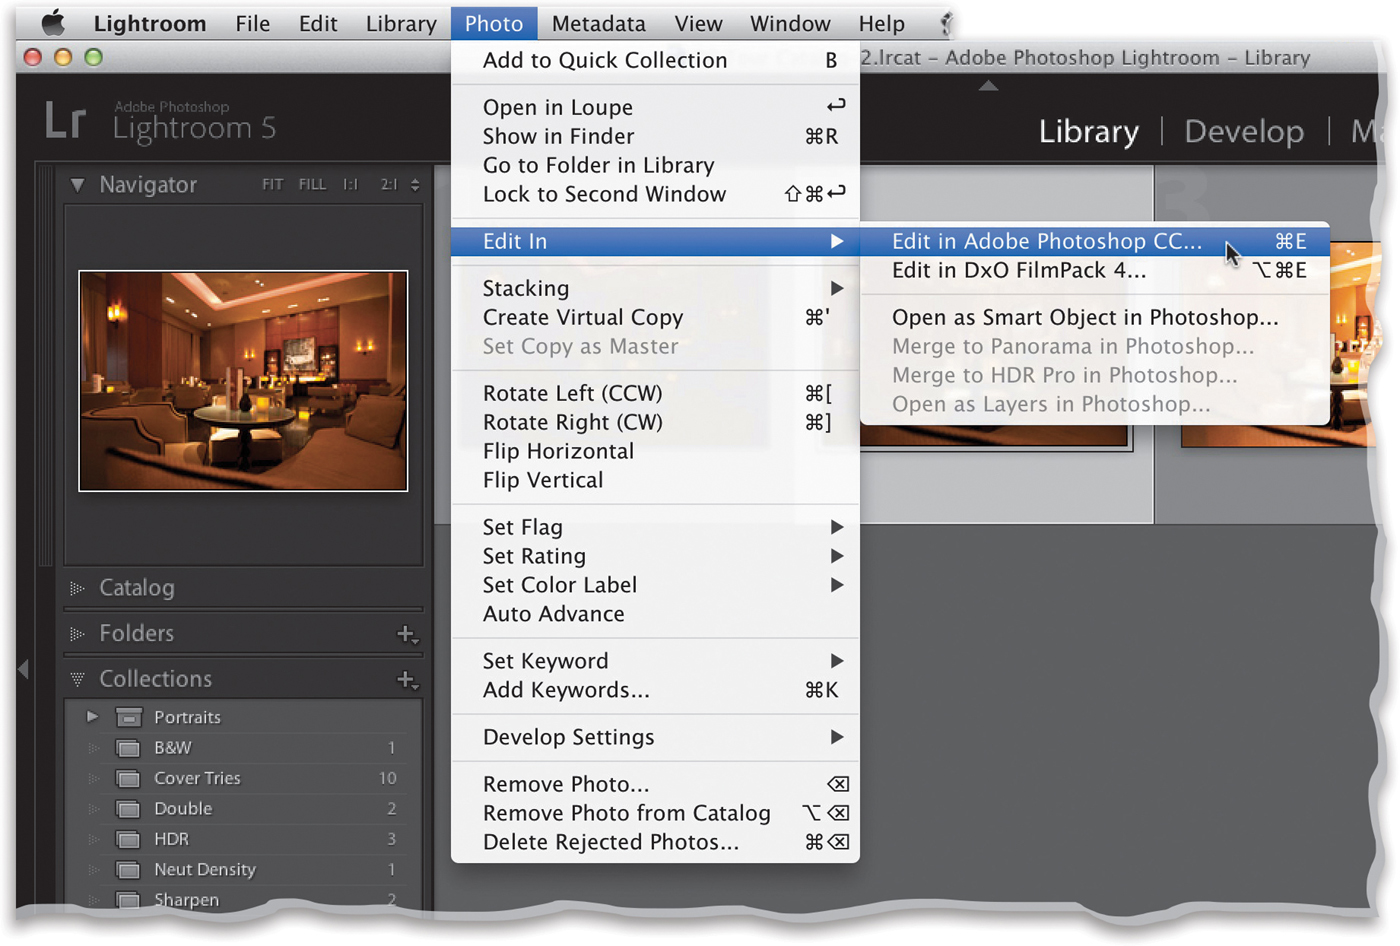Click the Folders panel plus icon
Screen dimensions: 1400x946
pyautogui.click(x=406, y=634)
